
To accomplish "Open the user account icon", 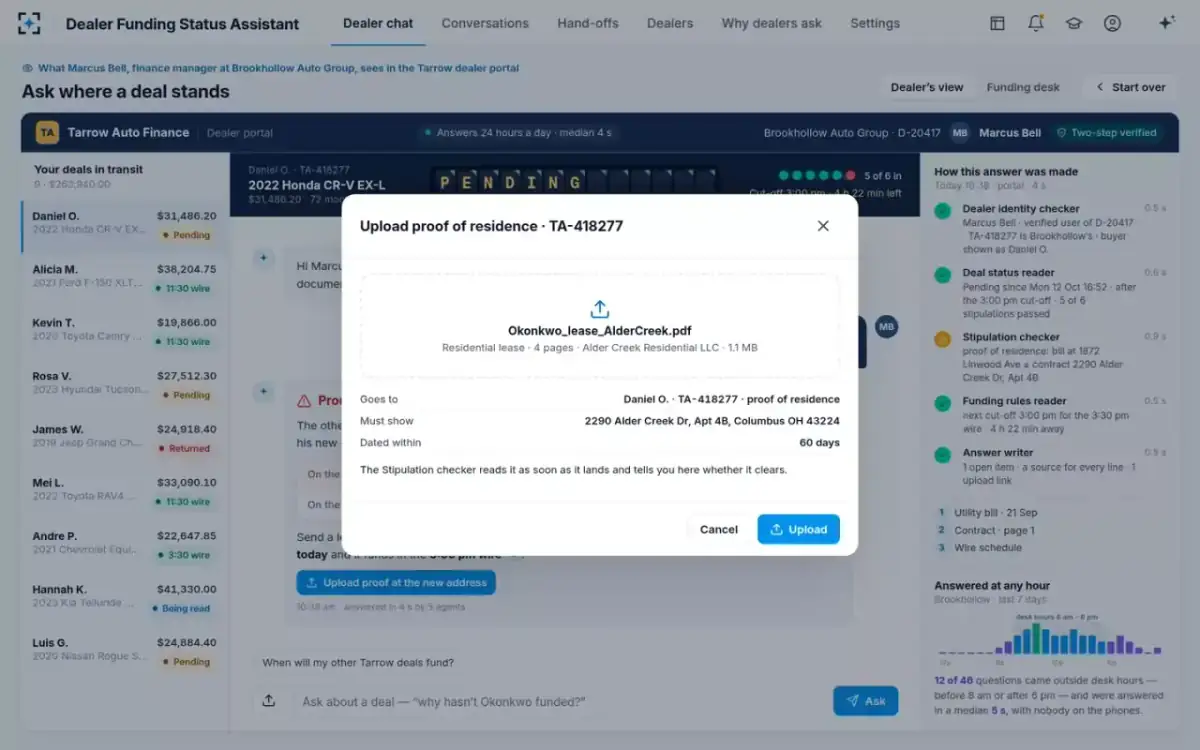I will click(x=1112, y=23).
